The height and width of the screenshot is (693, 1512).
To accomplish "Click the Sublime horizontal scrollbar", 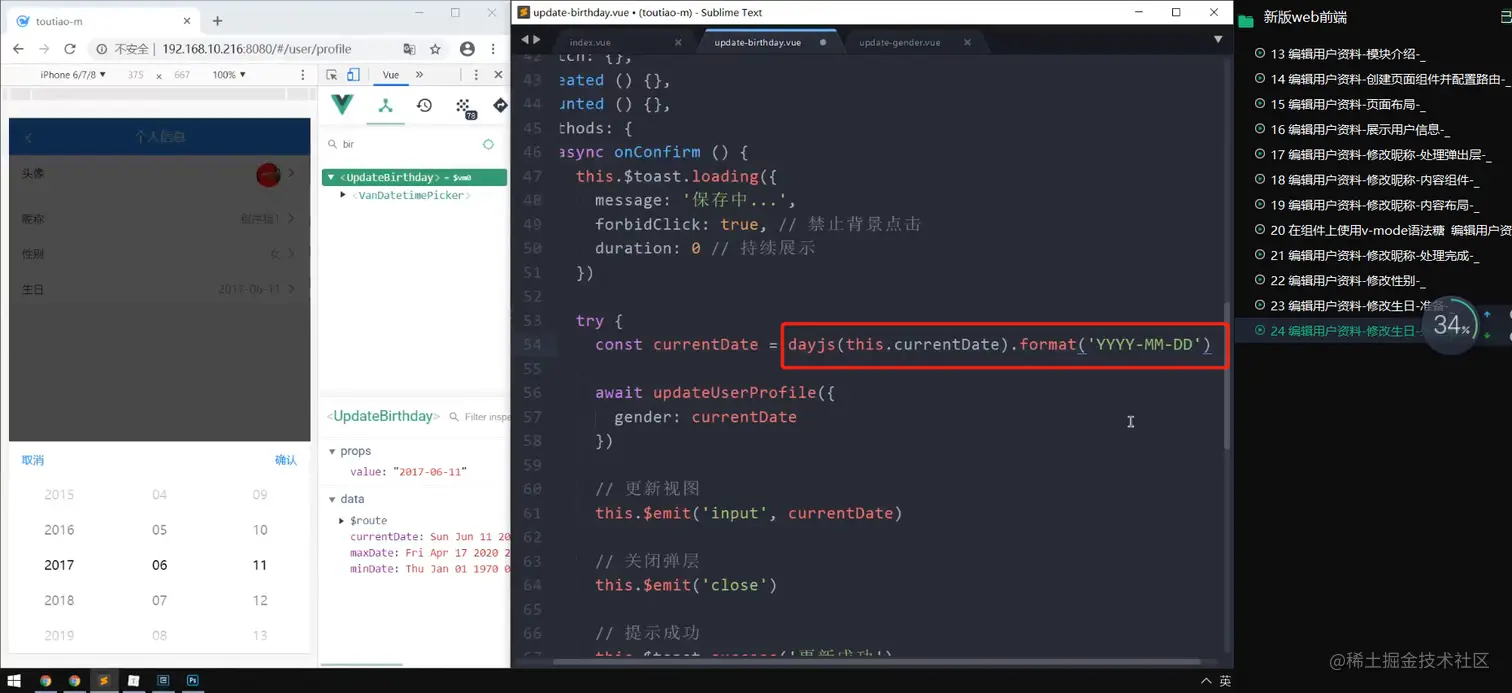I will [875, 661].
